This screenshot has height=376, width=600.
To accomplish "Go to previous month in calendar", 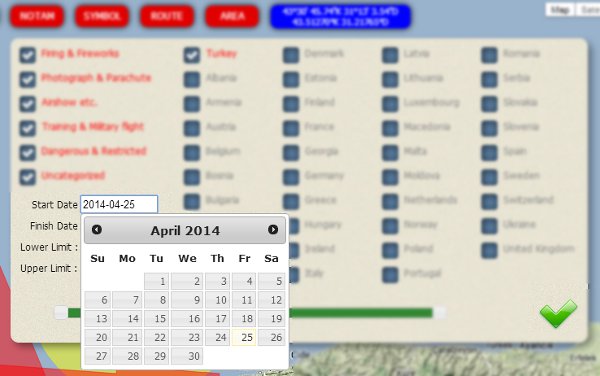I will point(96,230).
